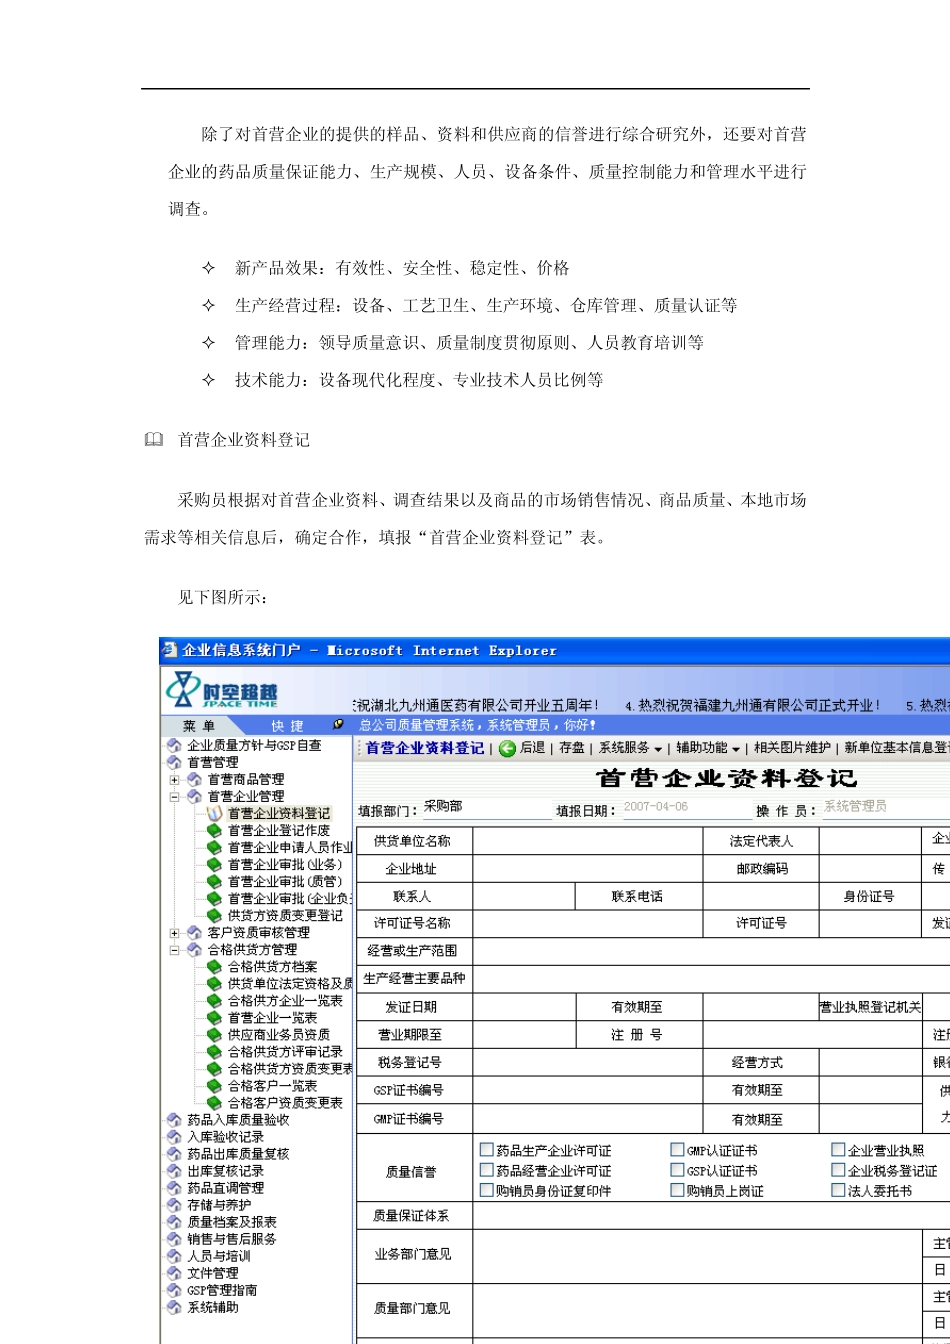Click the pin icon next to 快捷 tab
Image resolution: width=950 pixels, height=1344 pixels.
[339, 725]
